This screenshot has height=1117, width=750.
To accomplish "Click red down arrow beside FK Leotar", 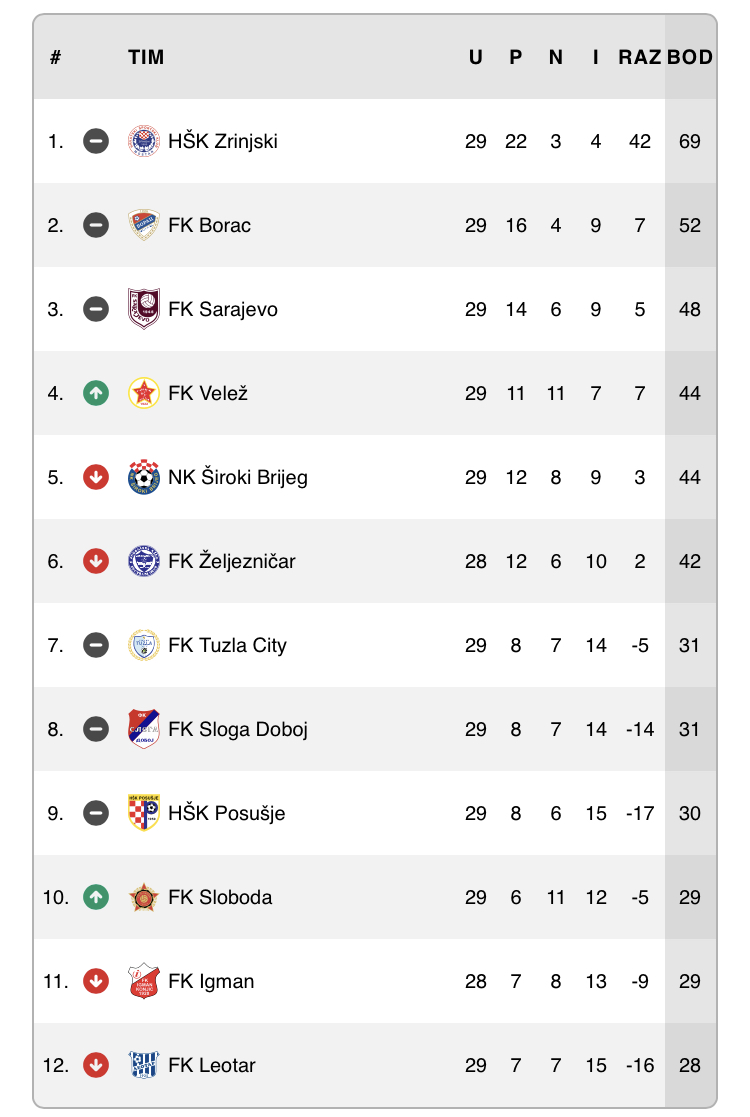I will coord(96,1065).
